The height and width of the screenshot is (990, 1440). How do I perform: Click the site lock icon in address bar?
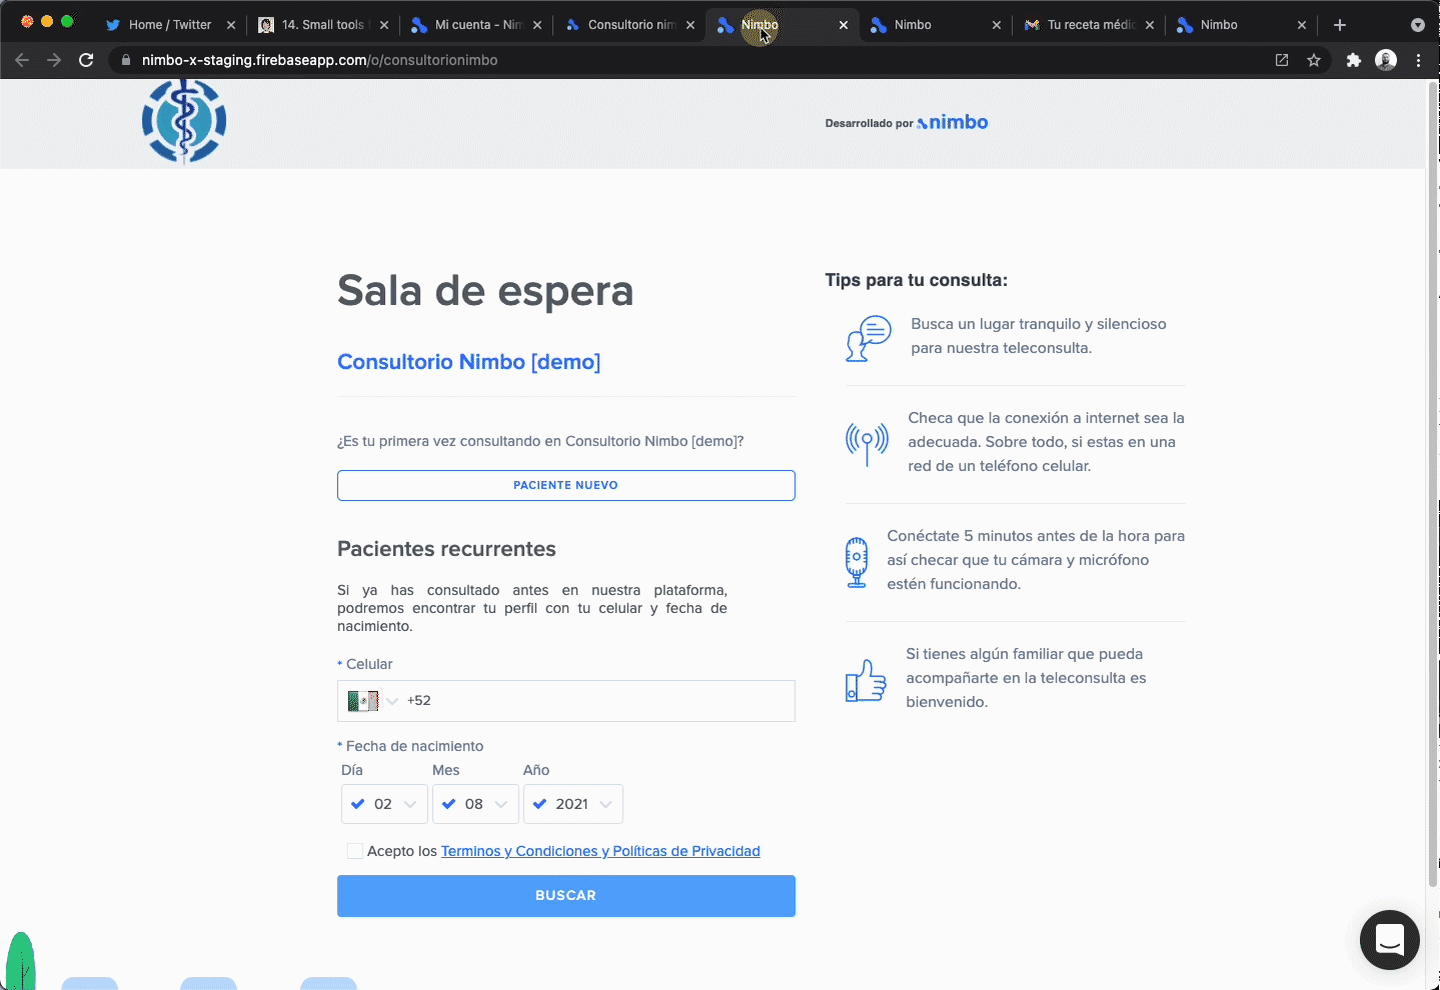point(126,60)
